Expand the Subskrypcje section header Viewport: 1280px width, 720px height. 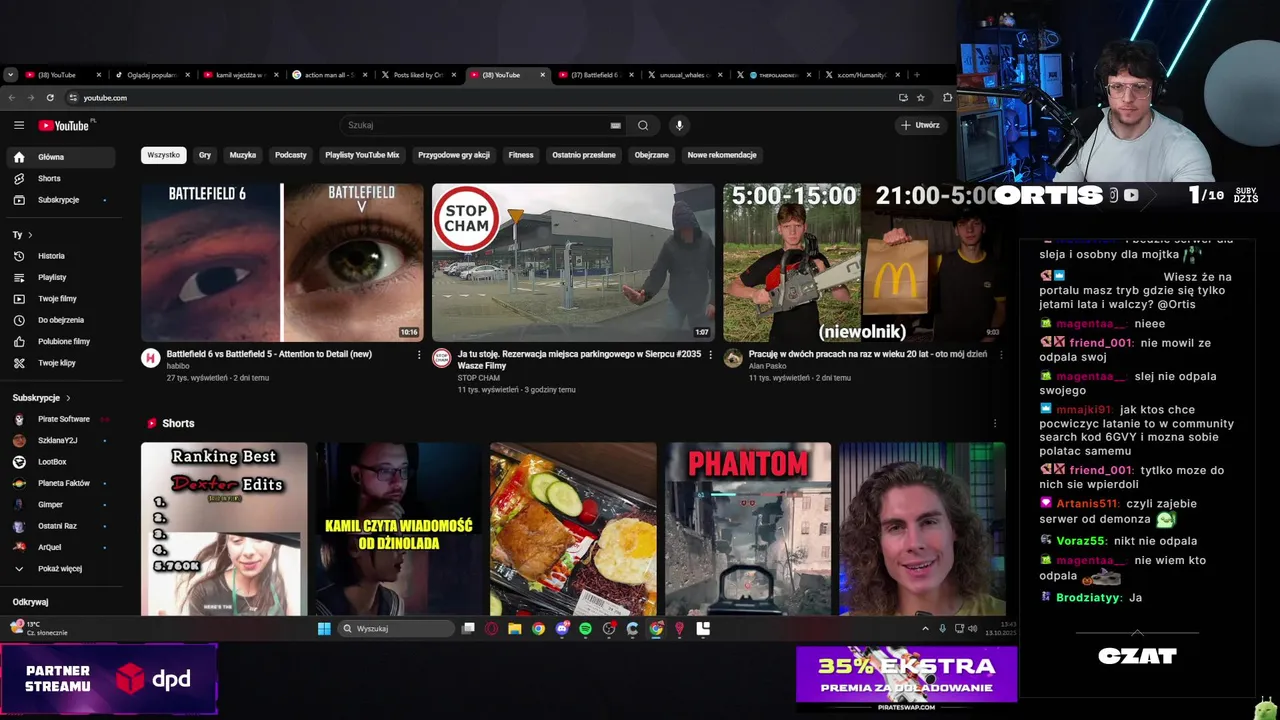pyautogui.click(x=41, y=398)
